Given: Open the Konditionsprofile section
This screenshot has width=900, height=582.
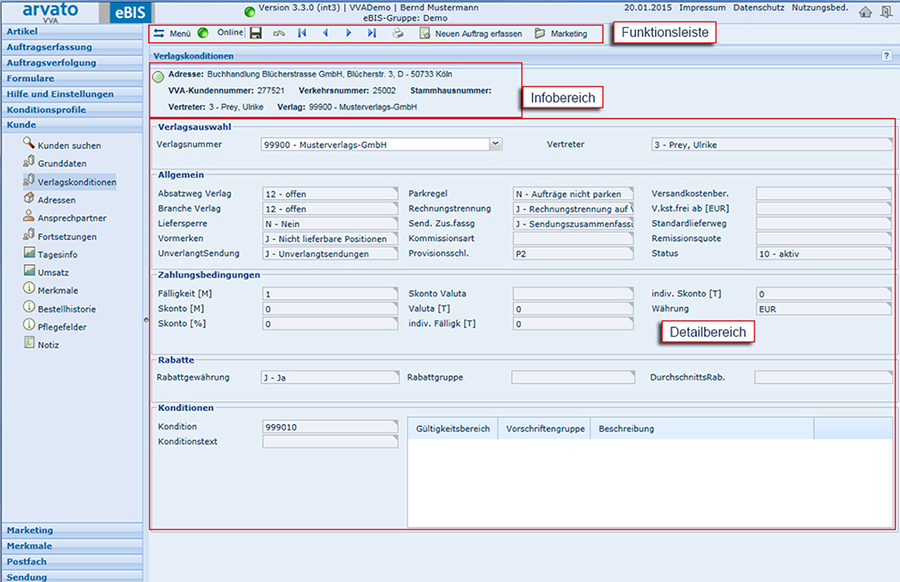Looking at the screenshot, I should point(72,110).
